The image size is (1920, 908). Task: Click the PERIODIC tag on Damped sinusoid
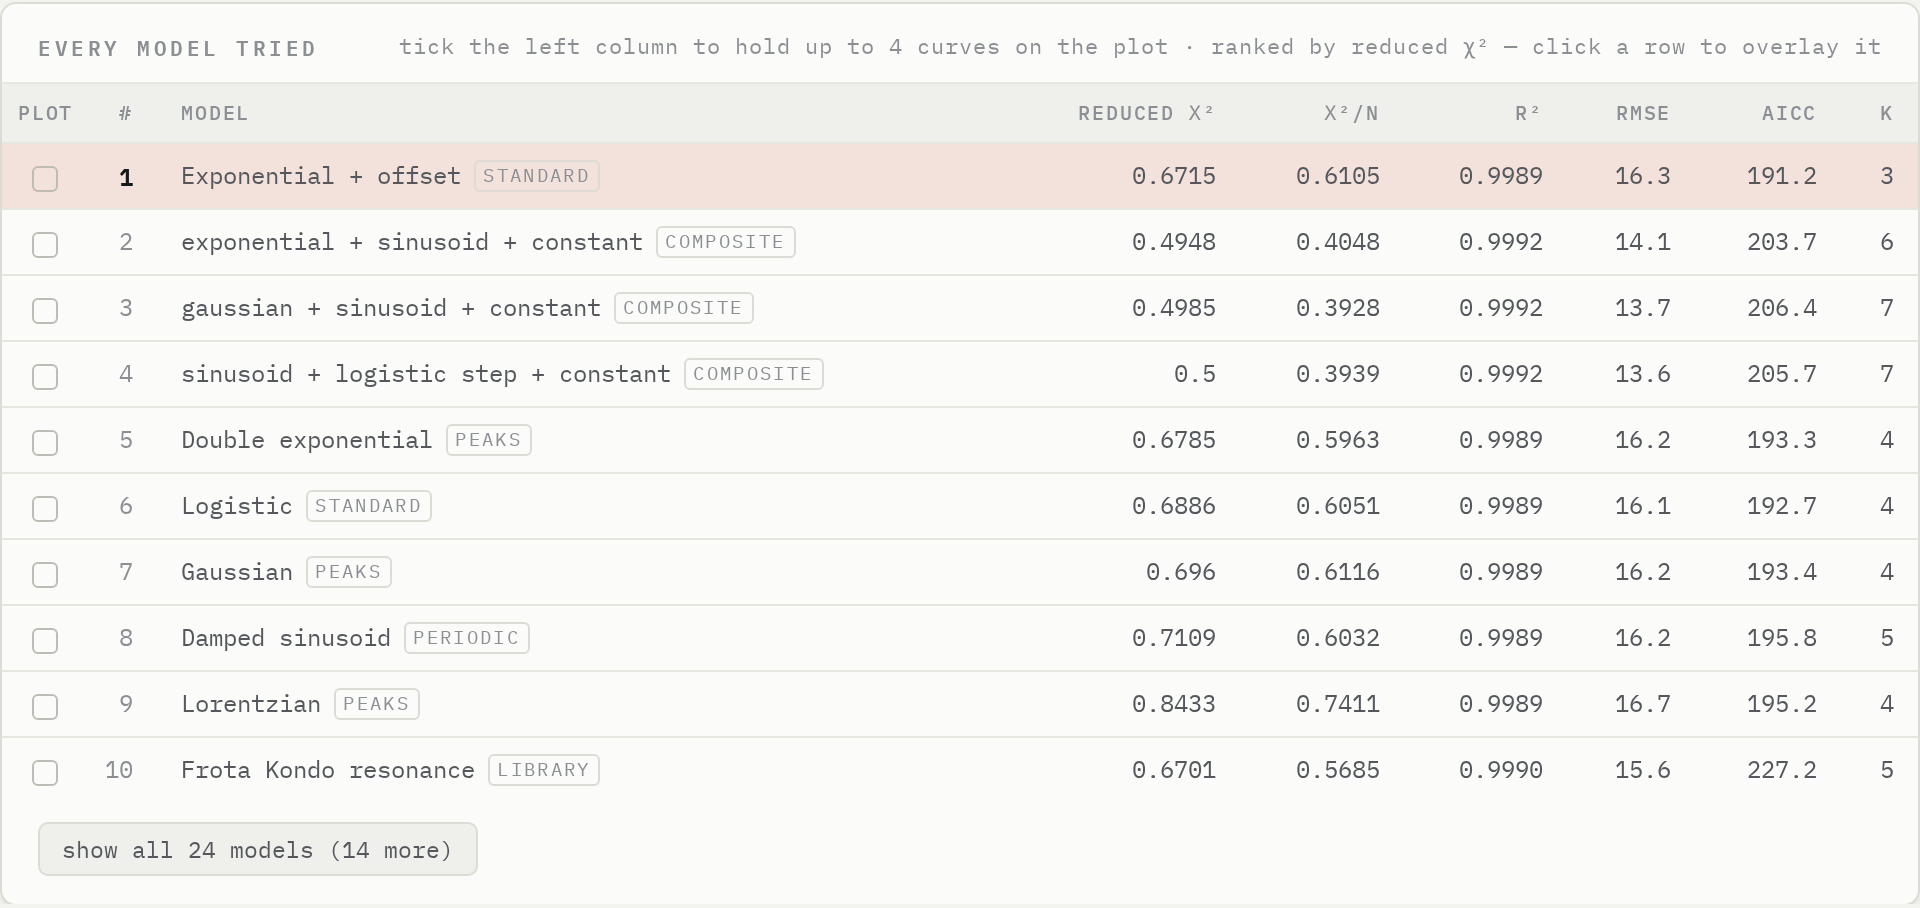[x=467, y=638]
